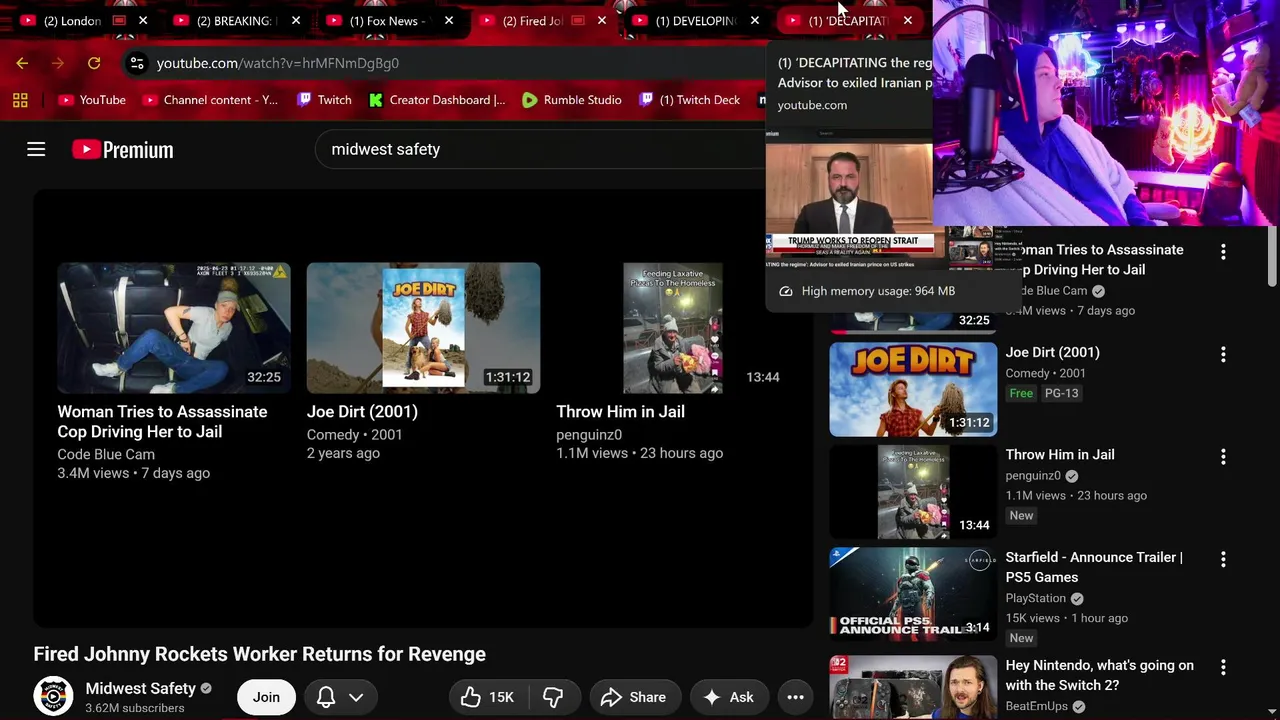Open Woman Tries to Assassinate Cop endscreen thumbnail
This screenshot has width=1280, height=720.
pos(174,328)
